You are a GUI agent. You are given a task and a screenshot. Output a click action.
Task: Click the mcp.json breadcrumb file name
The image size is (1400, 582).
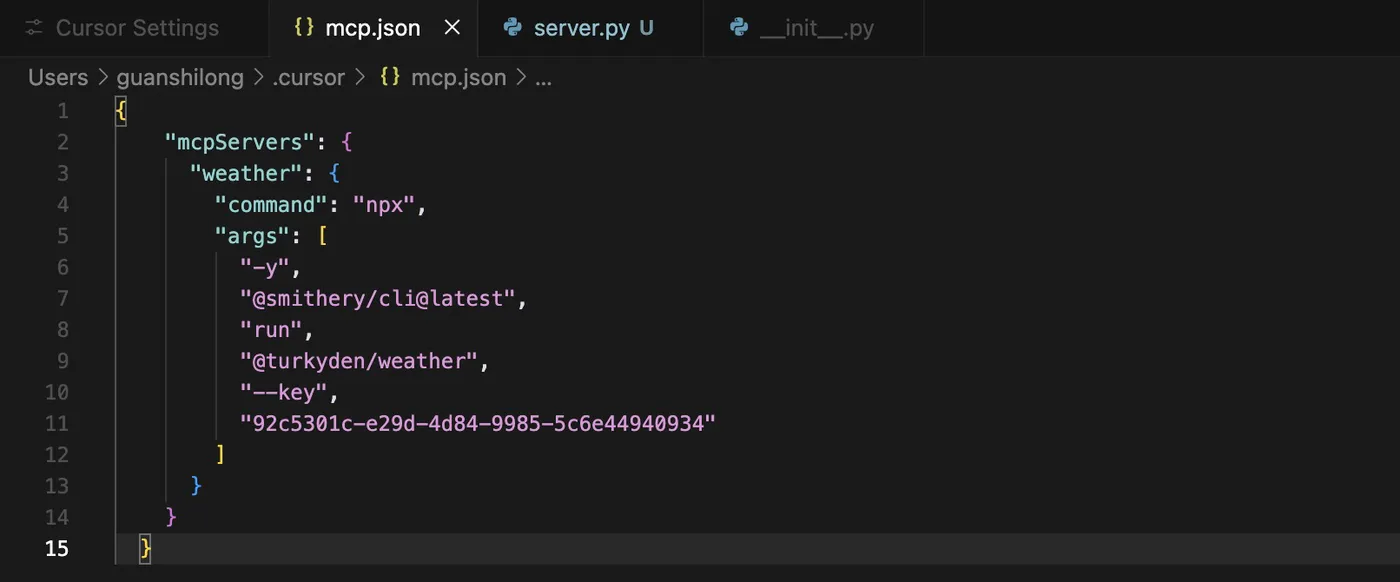click(459, 77)
